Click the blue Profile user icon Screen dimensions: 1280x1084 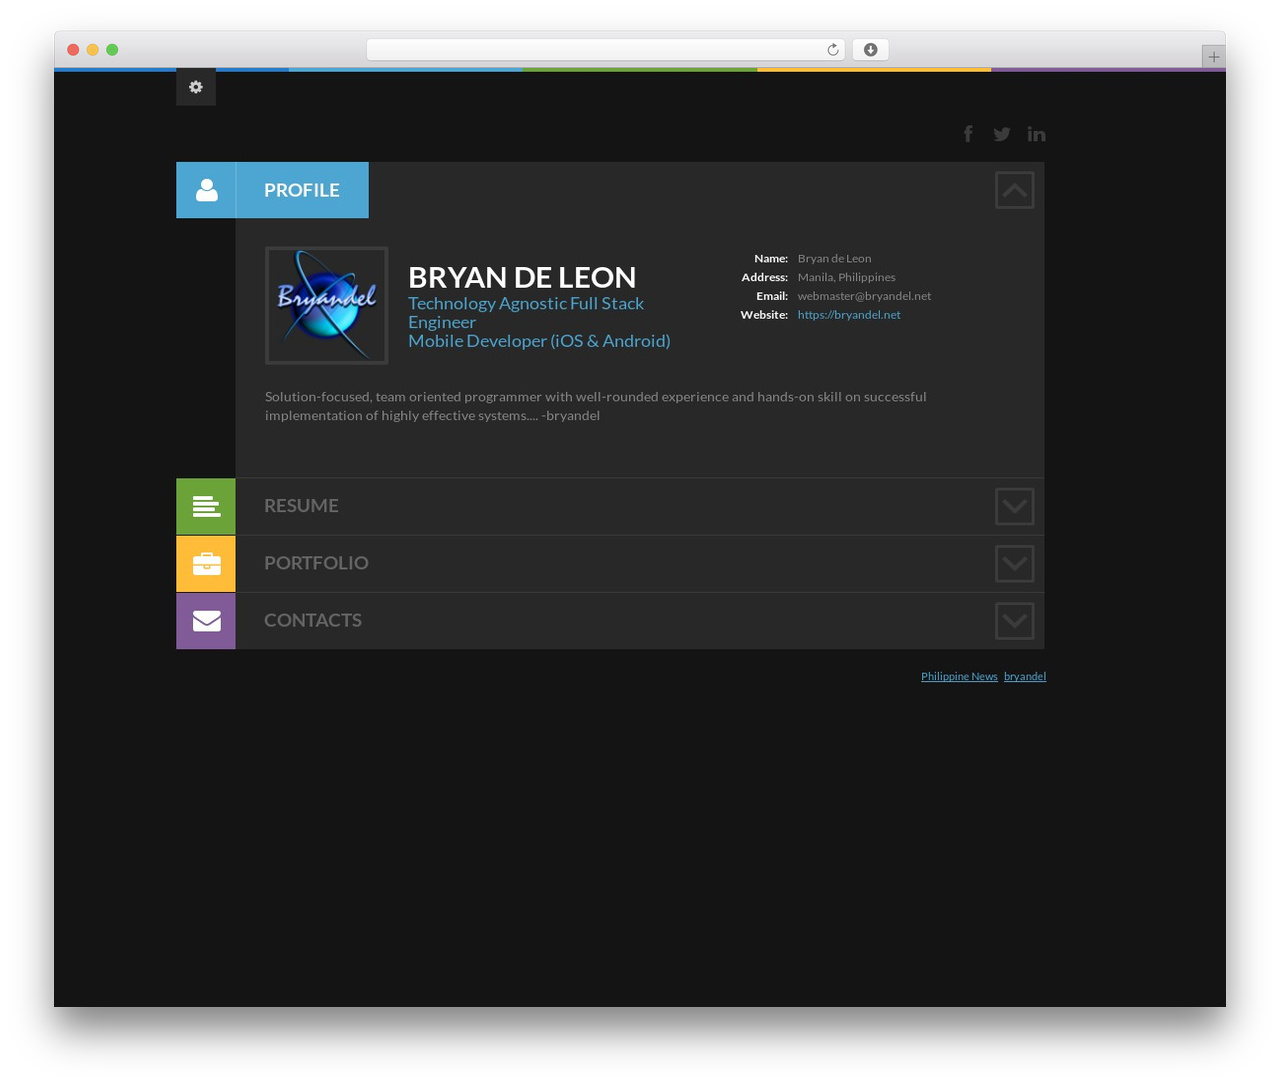coord(206,190)
